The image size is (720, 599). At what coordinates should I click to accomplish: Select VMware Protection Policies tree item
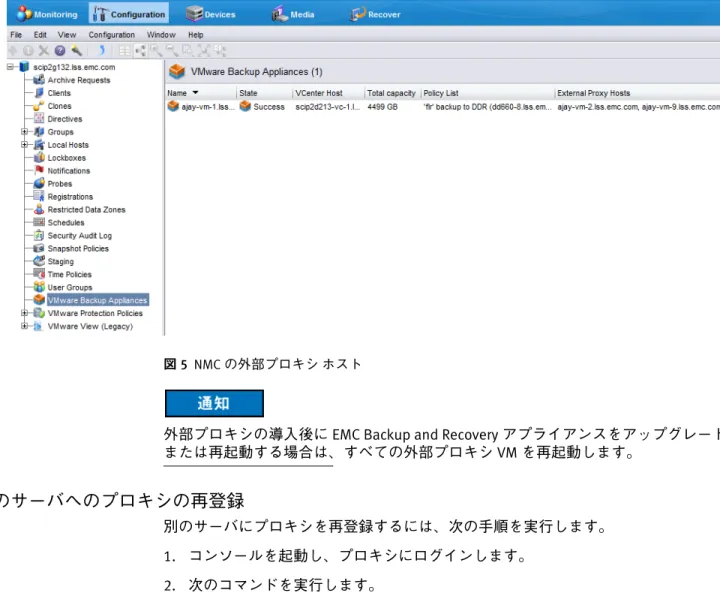95,313
